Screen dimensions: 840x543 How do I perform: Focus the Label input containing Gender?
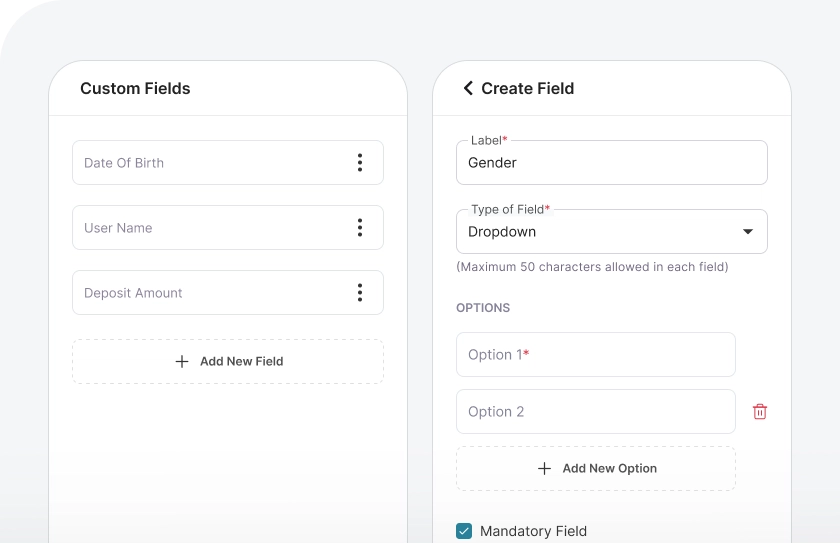(x=611, y=163)
